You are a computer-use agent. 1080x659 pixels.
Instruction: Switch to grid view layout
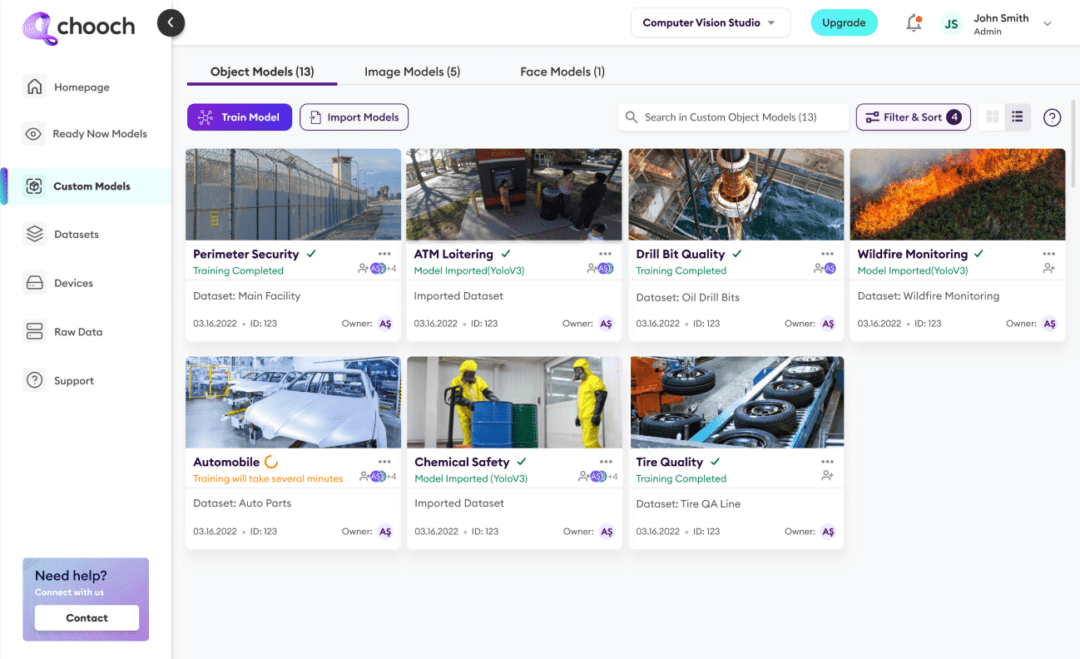tap(993, 118)
